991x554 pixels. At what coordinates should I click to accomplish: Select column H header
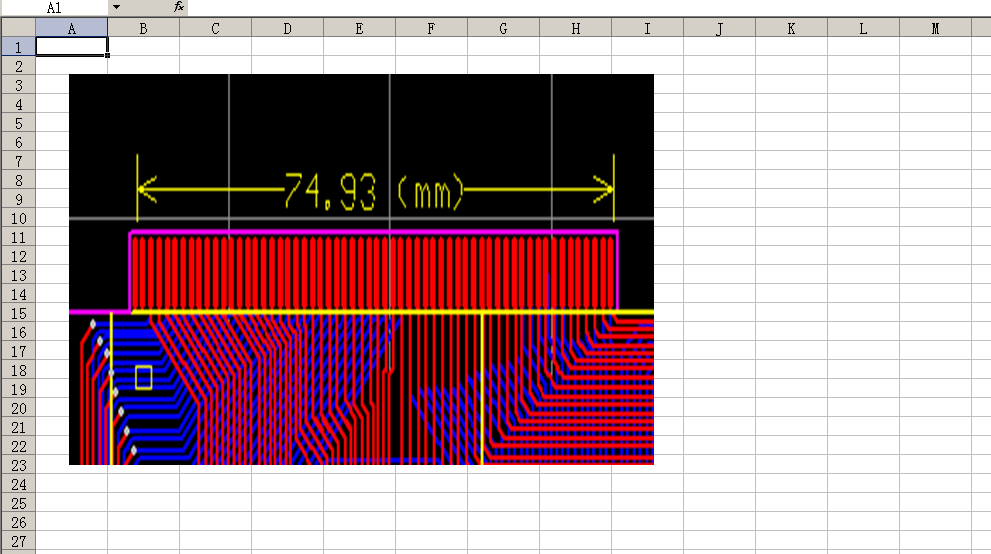click(x=576, y=28)
